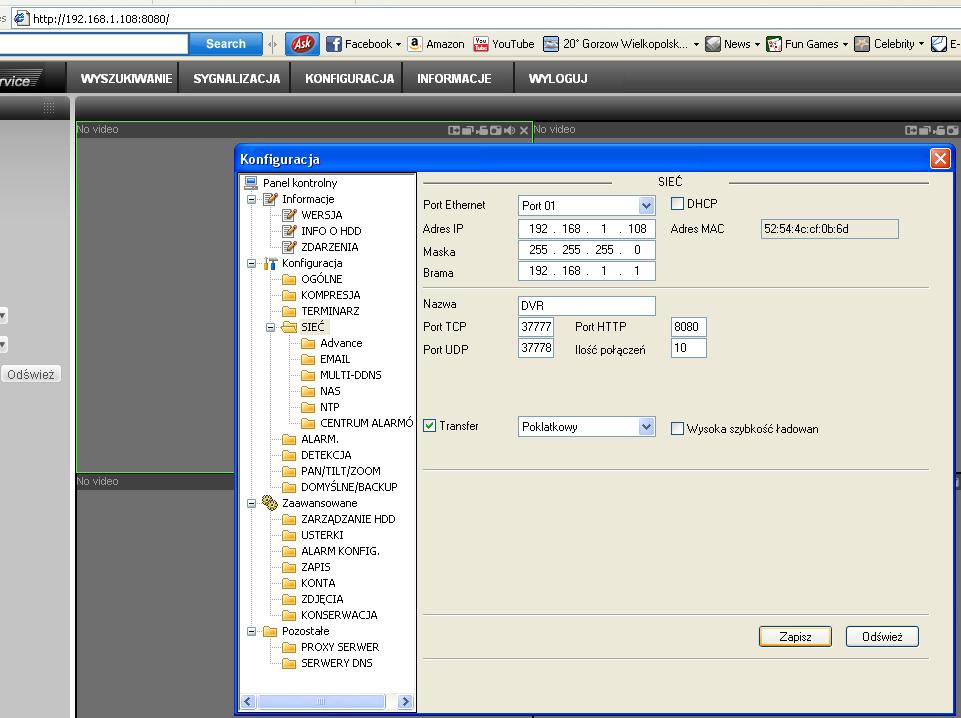Enable the DHCP checkbox

(x=677, y=204)
